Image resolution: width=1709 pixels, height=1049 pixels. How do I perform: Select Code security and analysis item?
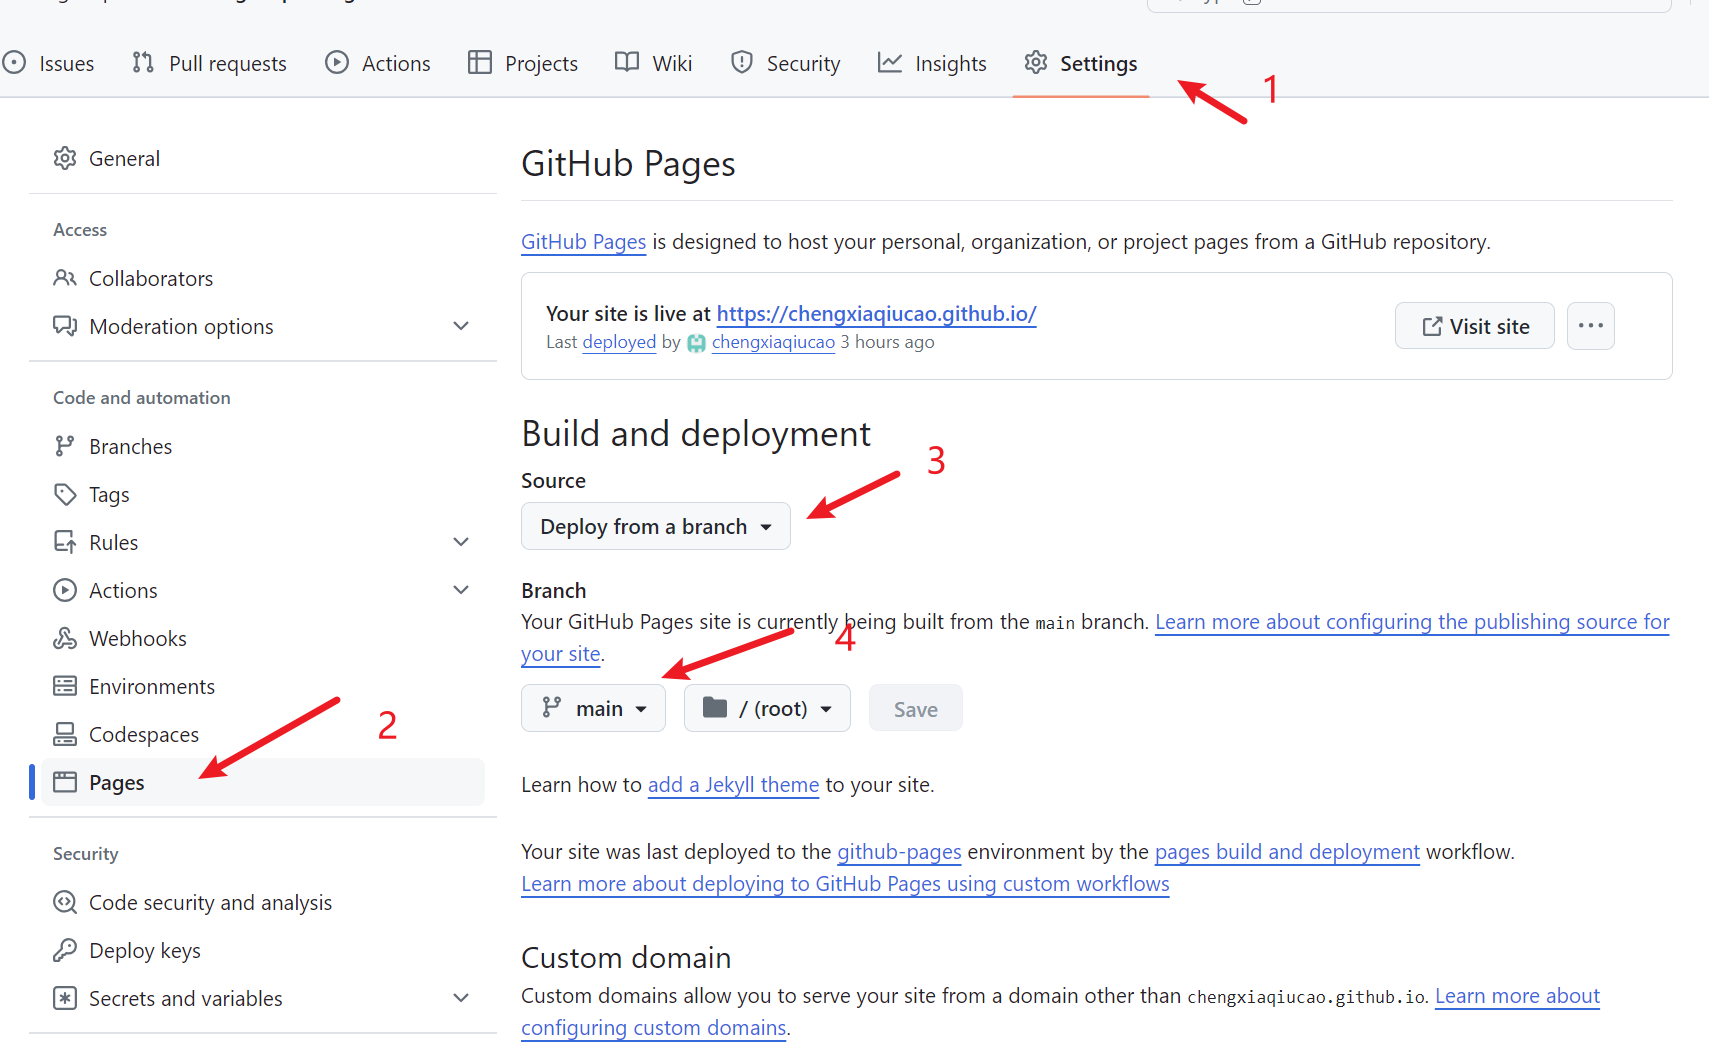pyautogui.click(x=262, y=902)
